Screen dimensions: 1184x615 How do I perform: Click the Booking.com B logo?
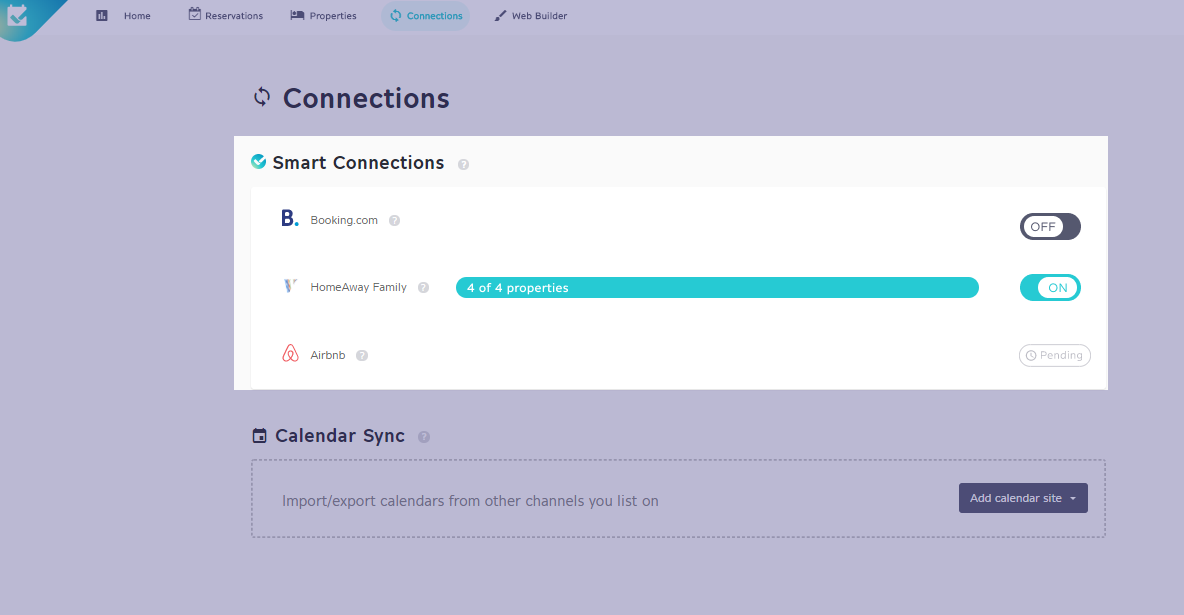click(290, 218)
